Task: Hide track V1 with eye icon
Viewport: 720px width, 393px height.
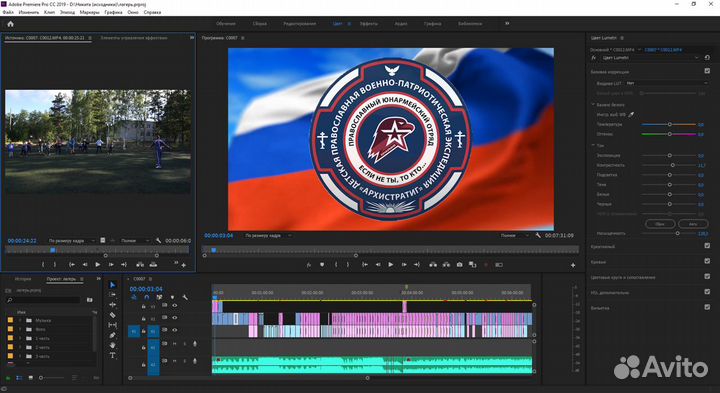Action: click(x=174, y=330)
